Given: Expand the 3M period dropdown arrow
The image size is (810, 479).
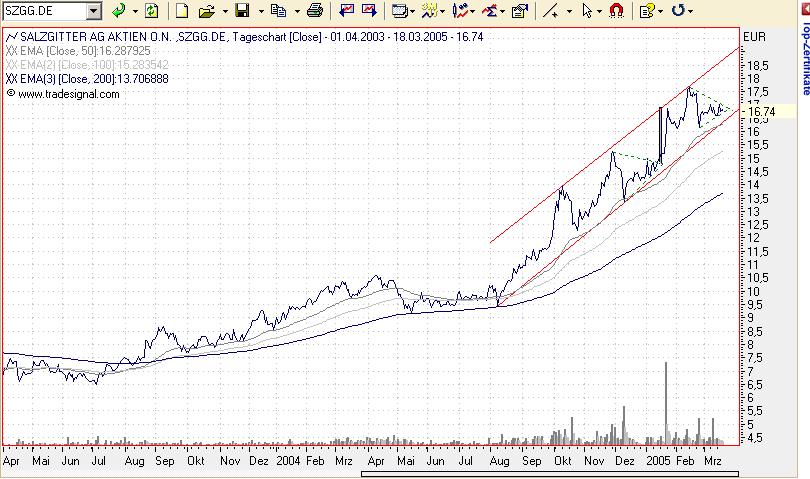Looking at the screenshot, I should (x=442, y=11).
